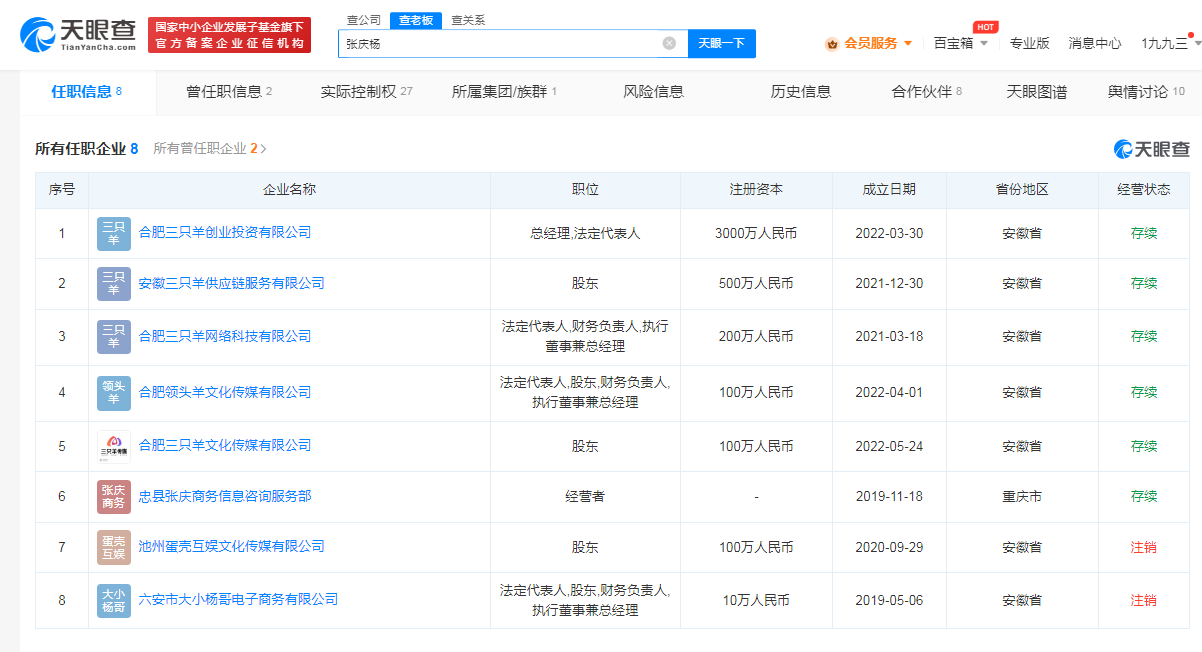The width and height of the screenshot is (1202, 652).
Task: Click the 成立日期 column header
Action: point(889,189)
